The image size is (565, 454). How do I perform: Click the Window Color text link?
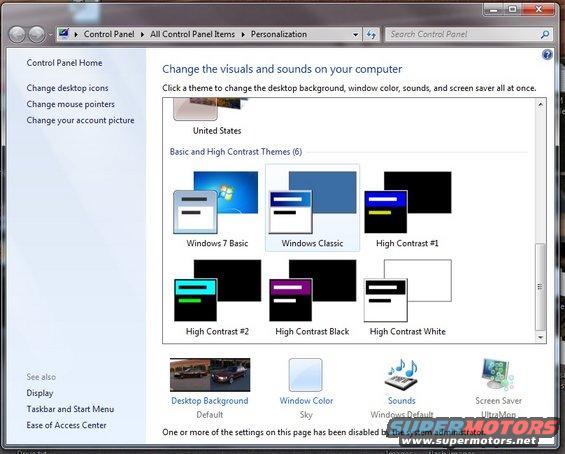tap(306, 401)
